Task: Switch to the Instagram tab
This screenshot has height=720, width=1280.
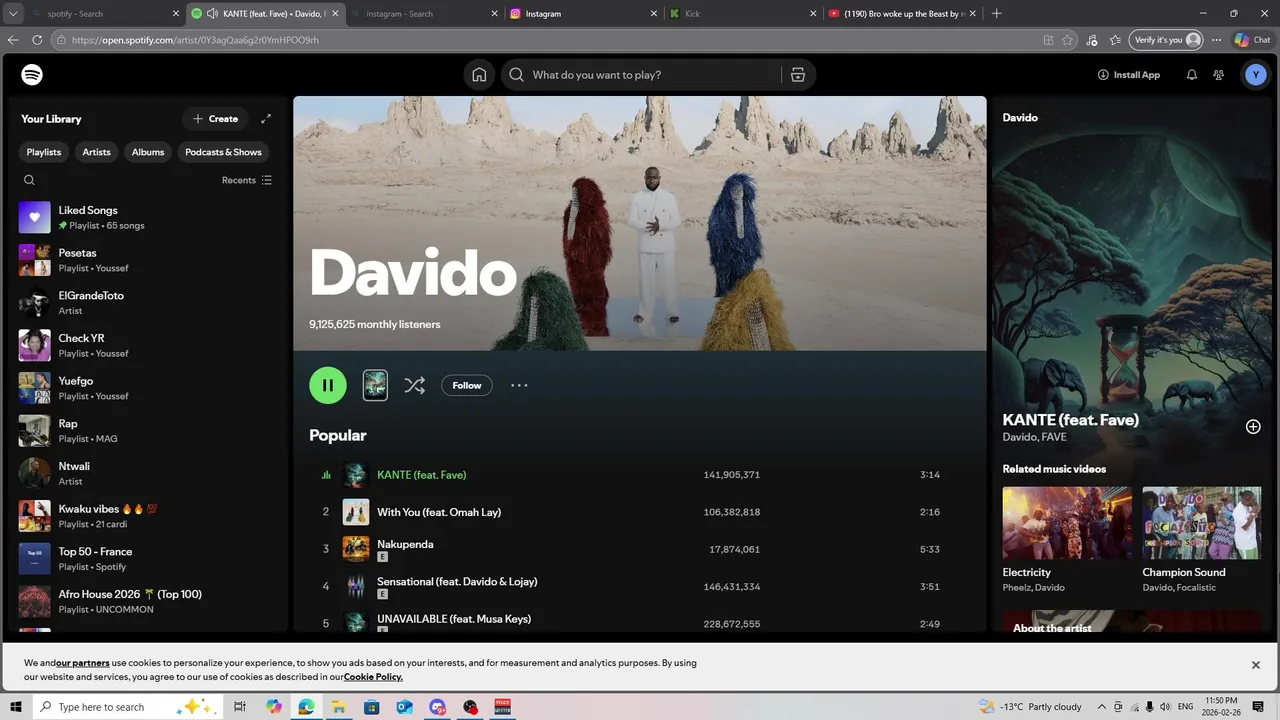Action: coord(583,14)
